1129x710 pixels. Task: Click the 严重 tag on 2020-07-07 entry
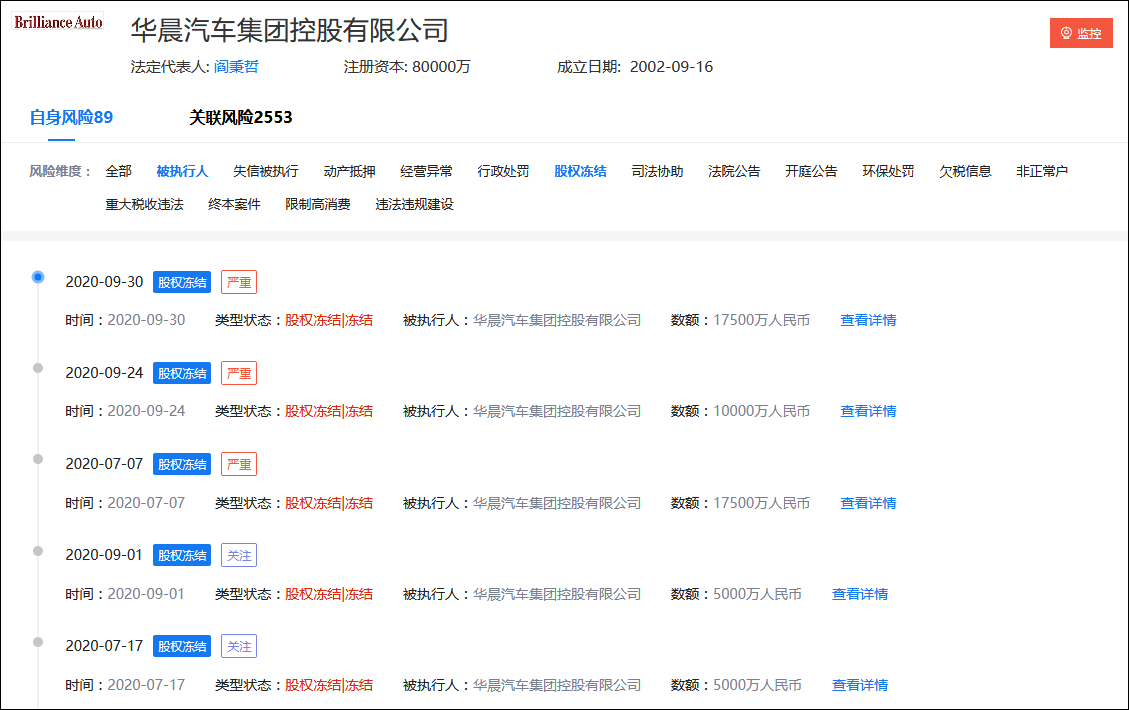[239, 464]
